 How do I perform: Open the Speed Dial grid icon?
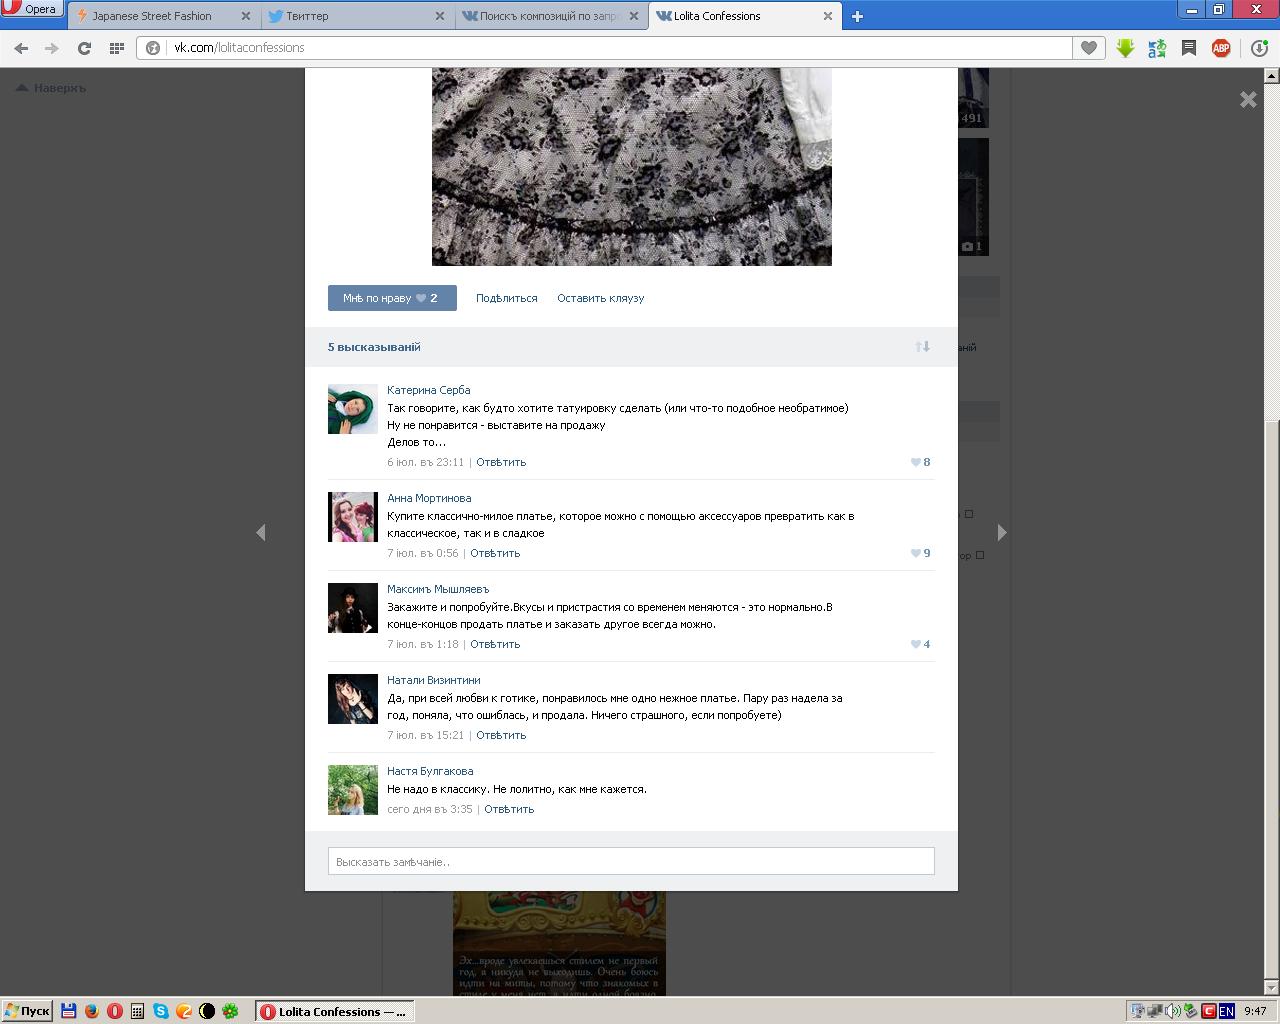point(116,48)
